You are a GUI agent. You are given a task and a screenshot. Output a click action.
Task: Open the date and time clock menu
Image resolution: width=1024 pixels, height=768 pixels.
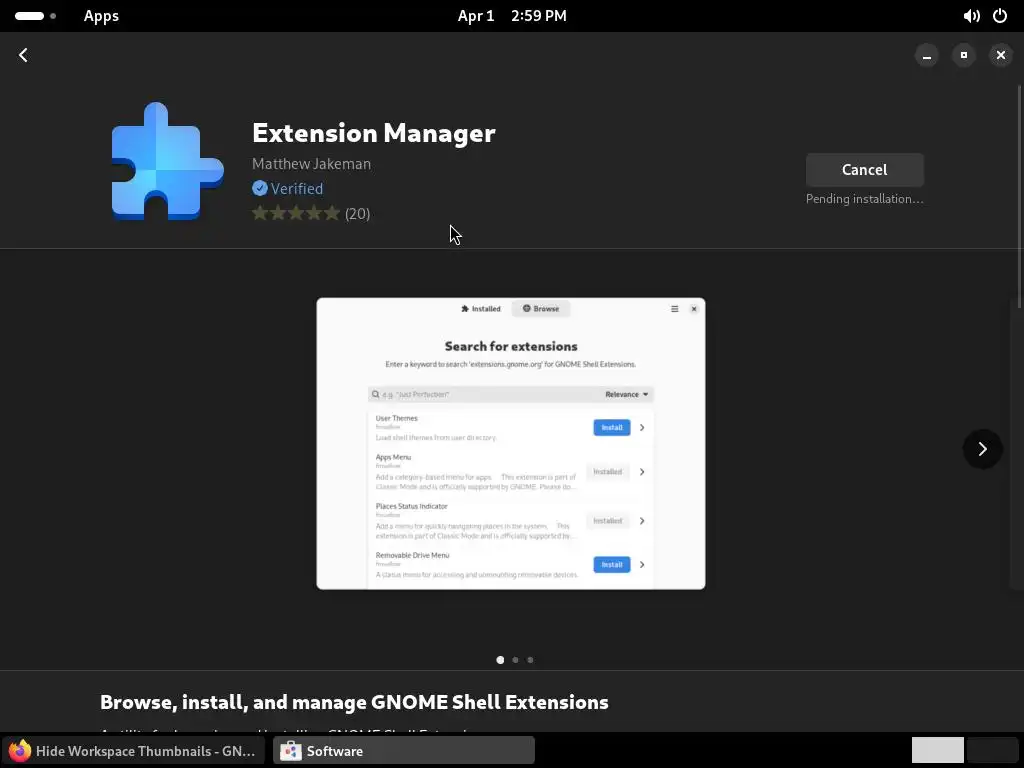point(512,16)
